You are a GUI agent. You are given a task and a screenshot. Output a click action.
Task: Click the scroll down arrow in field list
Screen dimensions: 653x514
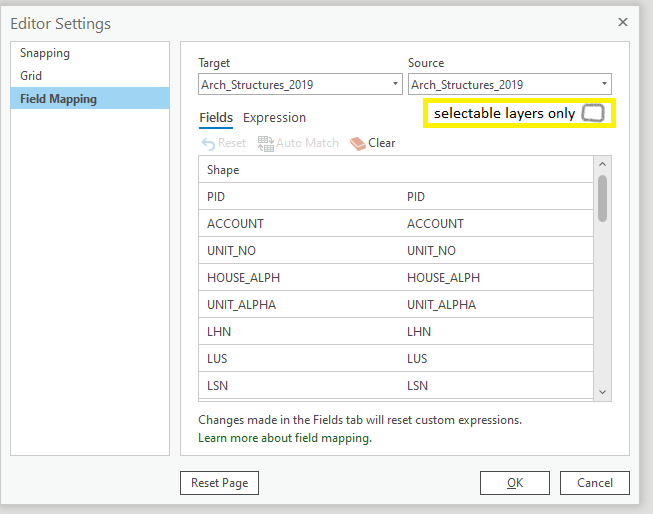click(x=602, y=392)
